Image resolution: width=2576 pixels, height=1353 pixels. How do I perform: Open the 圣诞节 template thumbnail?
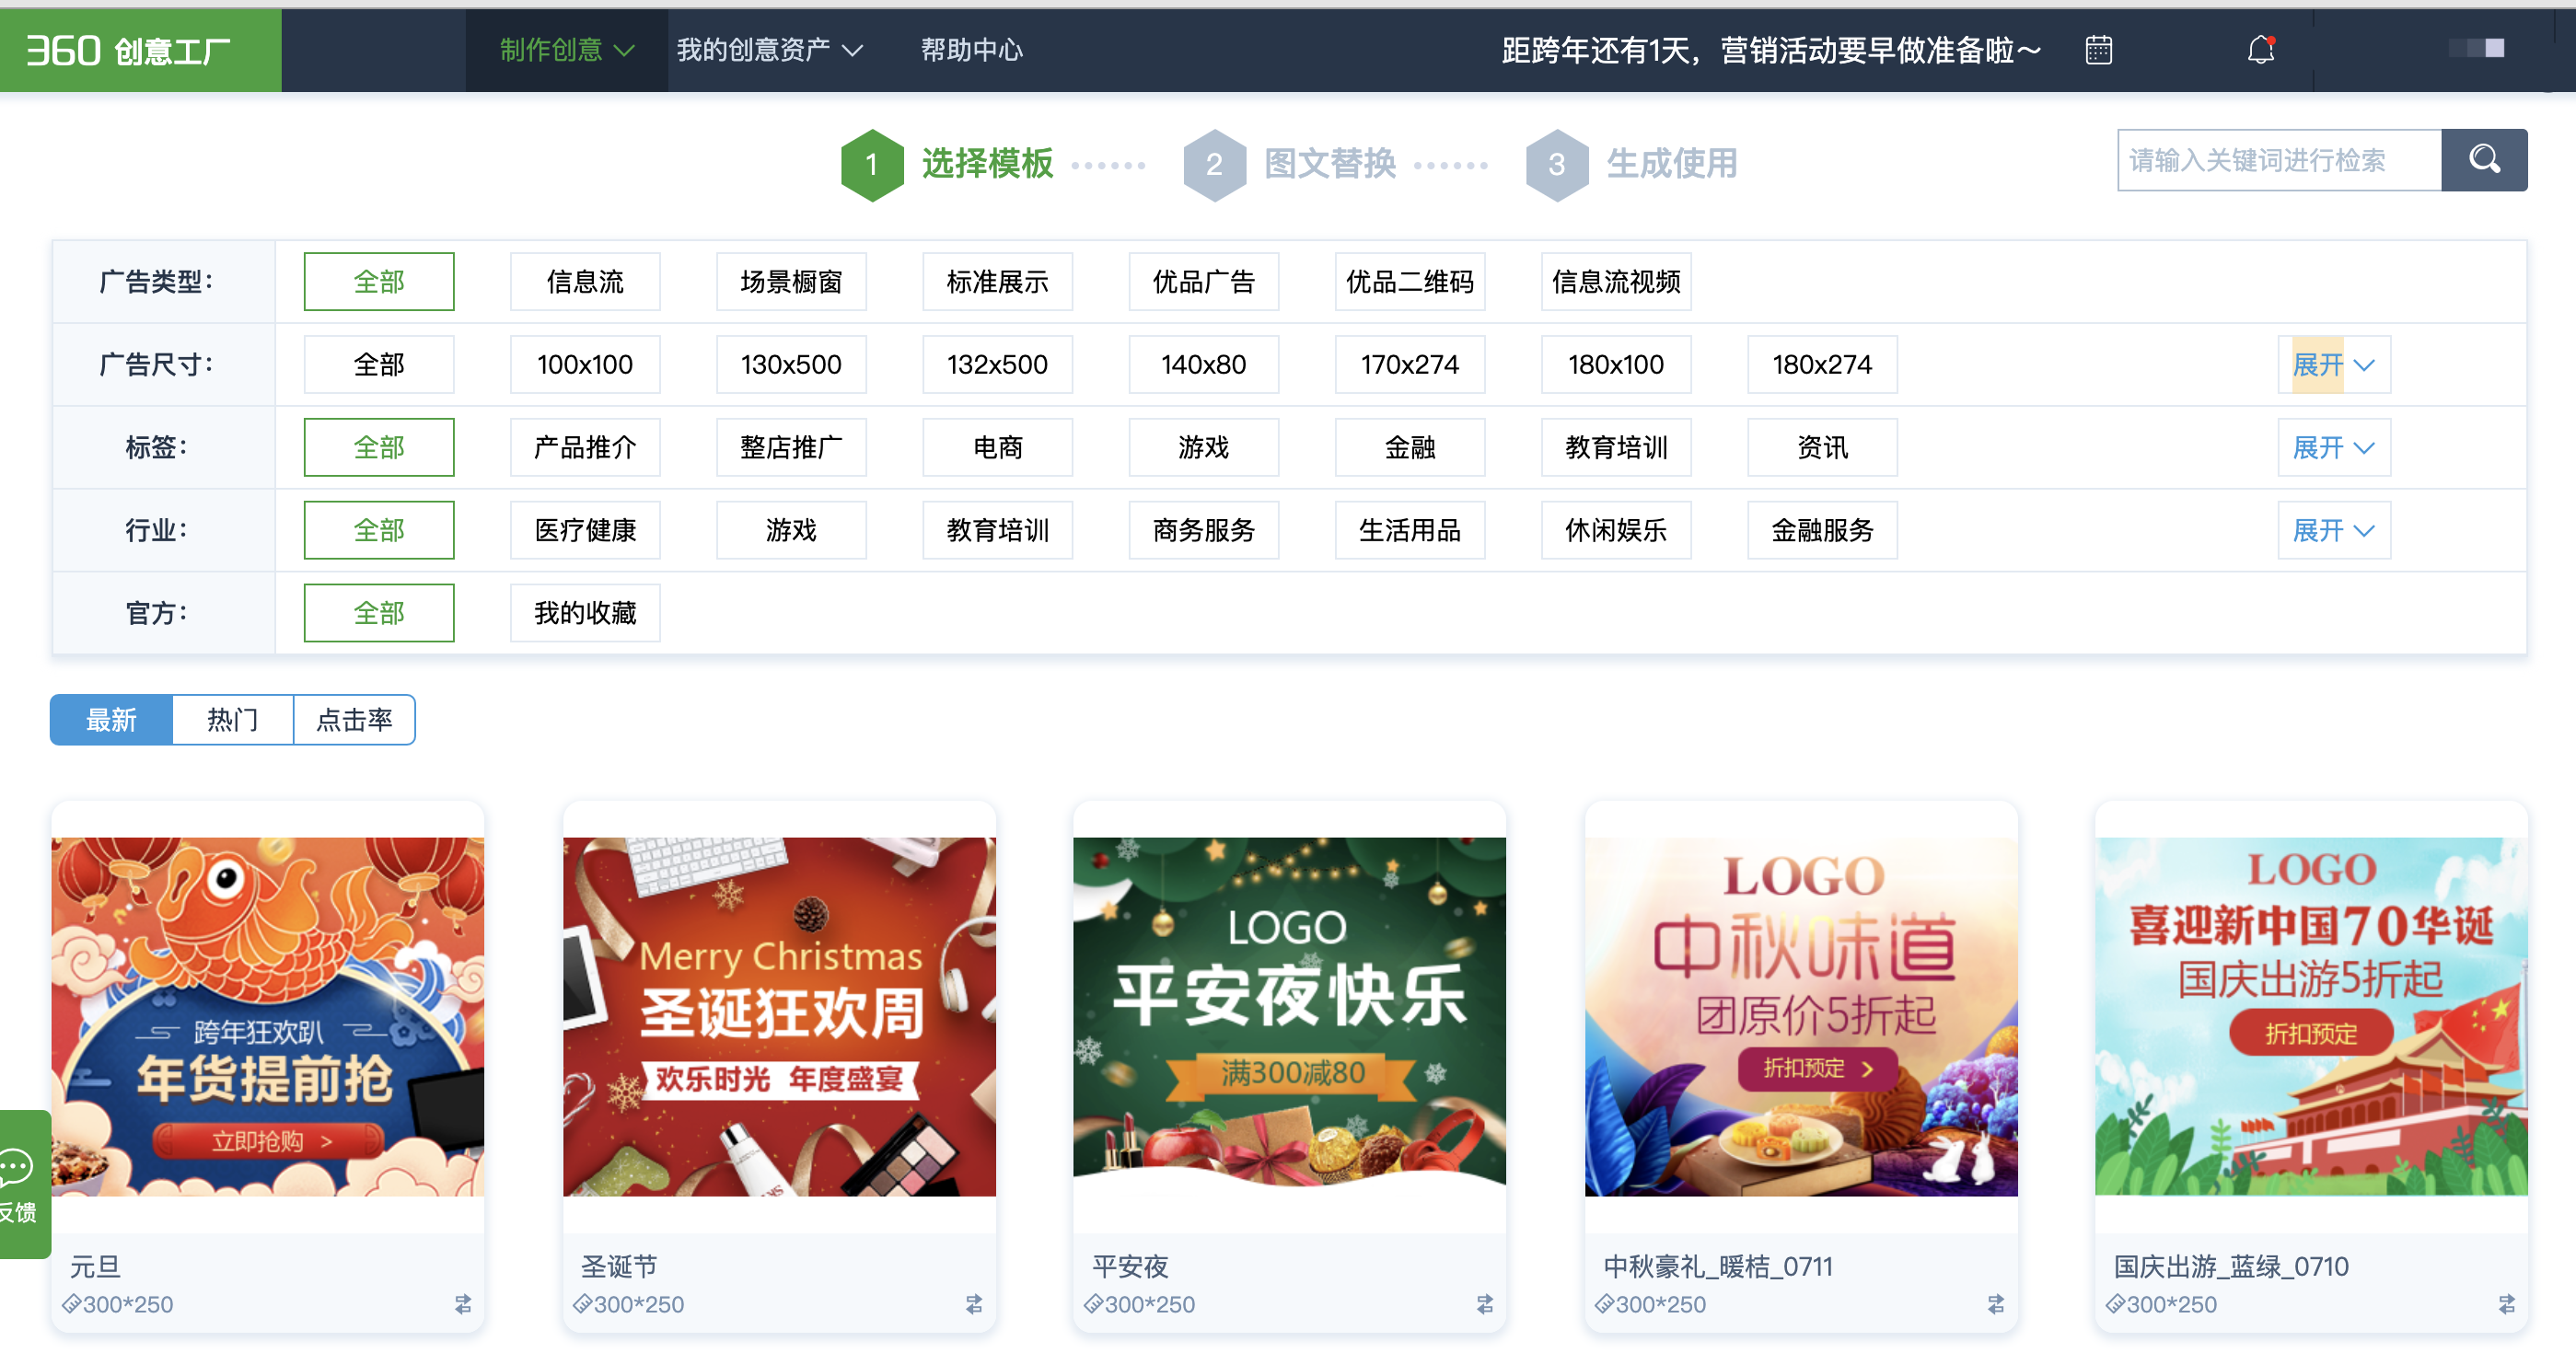pyautogui.click(x=779, y=1017)
